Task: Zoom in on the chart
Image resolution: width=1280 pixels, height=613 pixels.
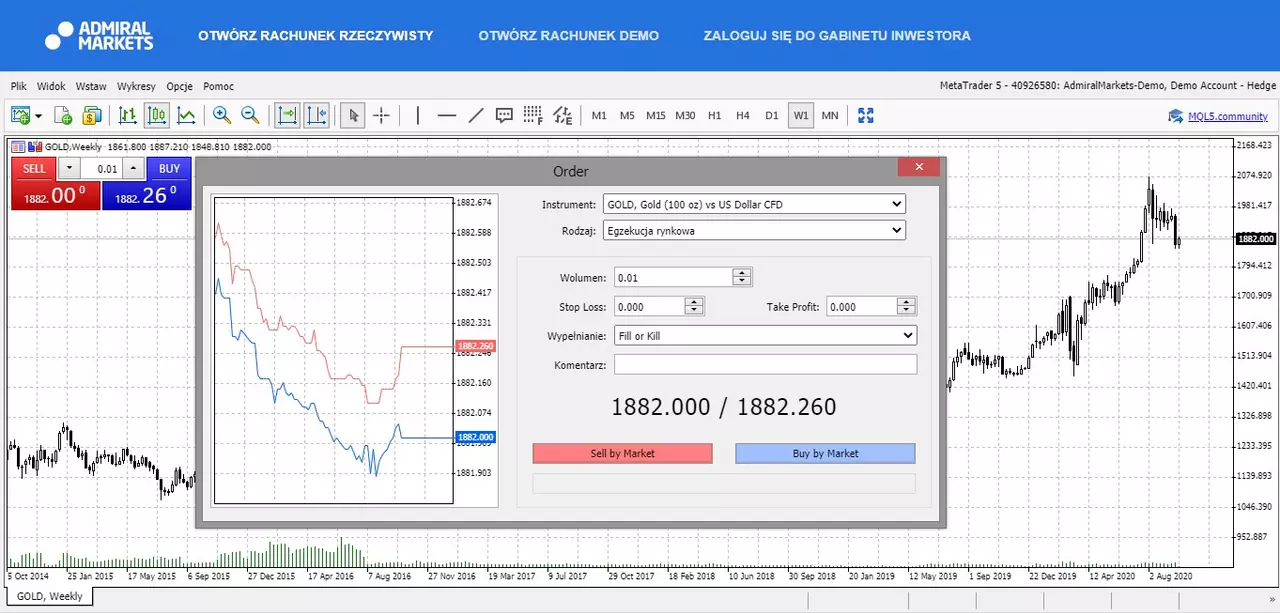Action: pyautogui.click(x=221, y=115)
